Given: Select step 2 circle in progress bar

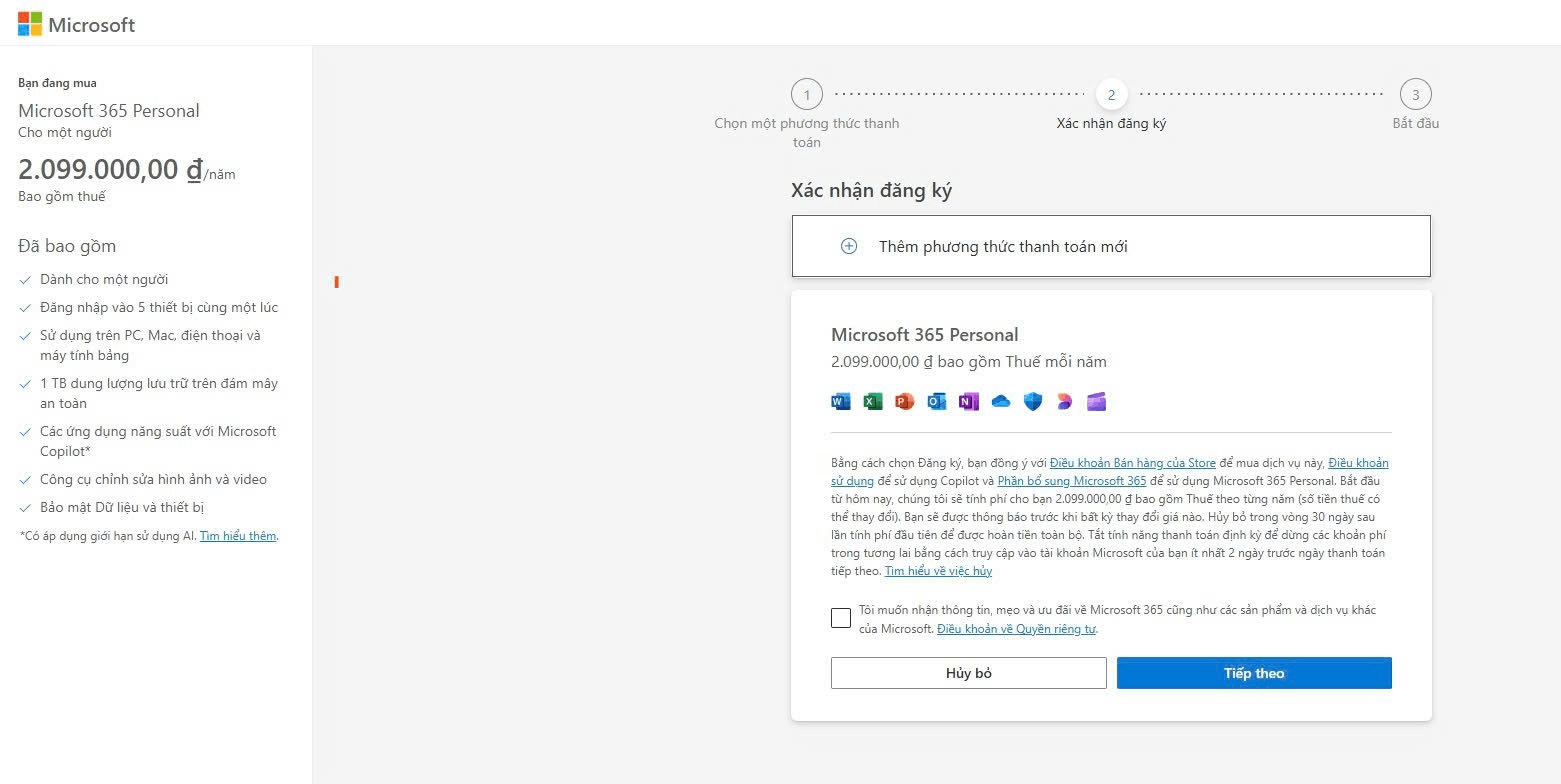Looking at the screenshot, I should (x=1111, y=95).
